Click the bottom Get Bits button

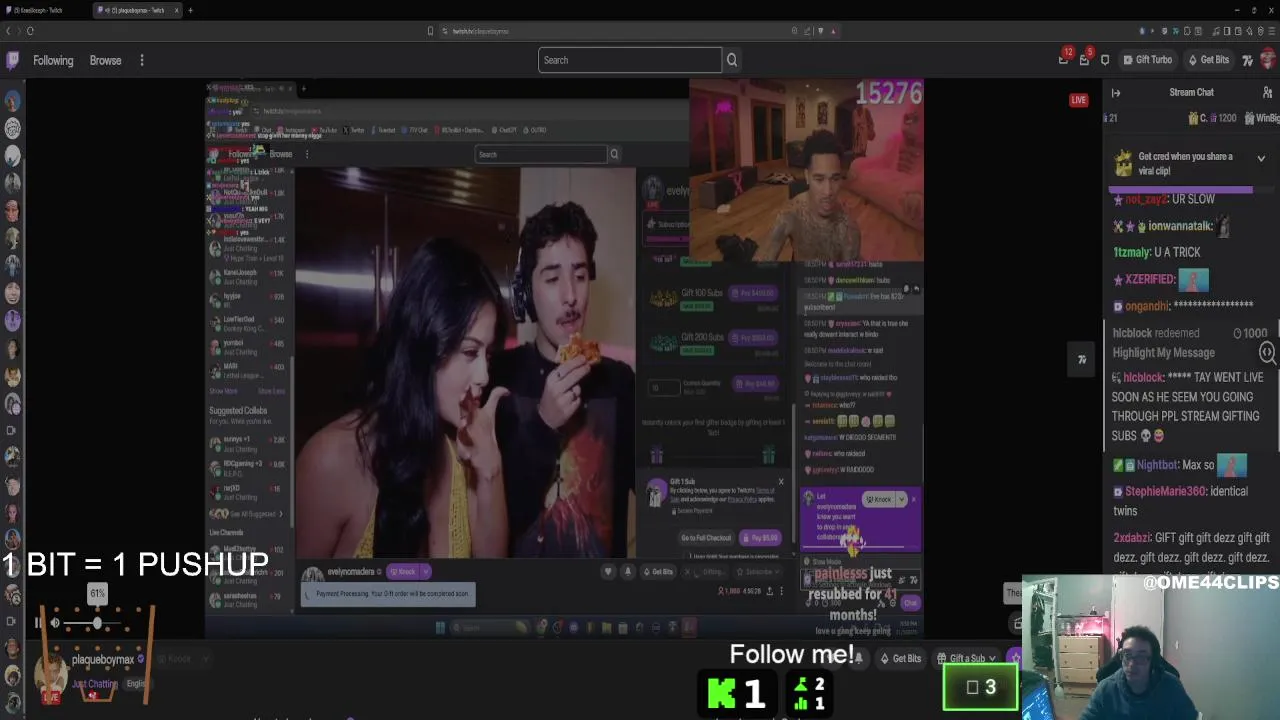900,658
